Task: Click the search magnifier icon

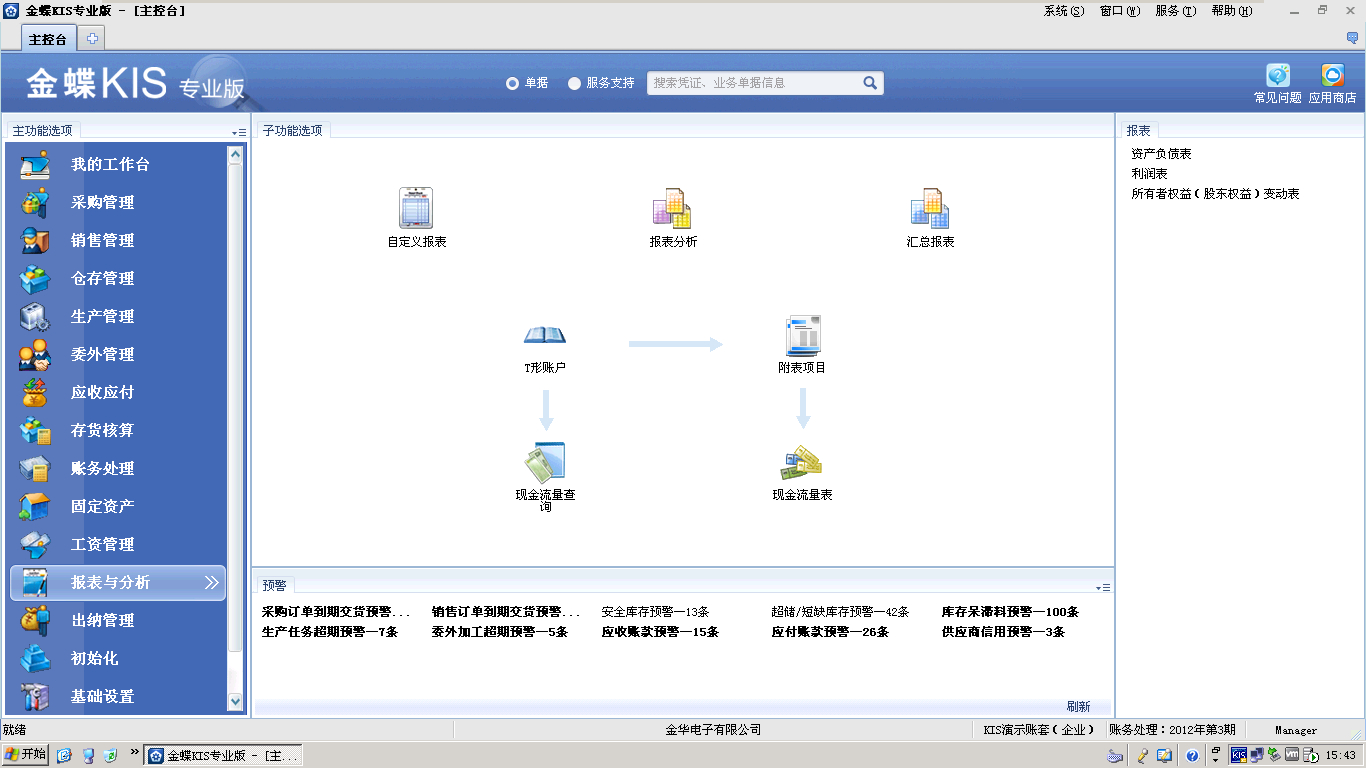Action: pos(870,83)
